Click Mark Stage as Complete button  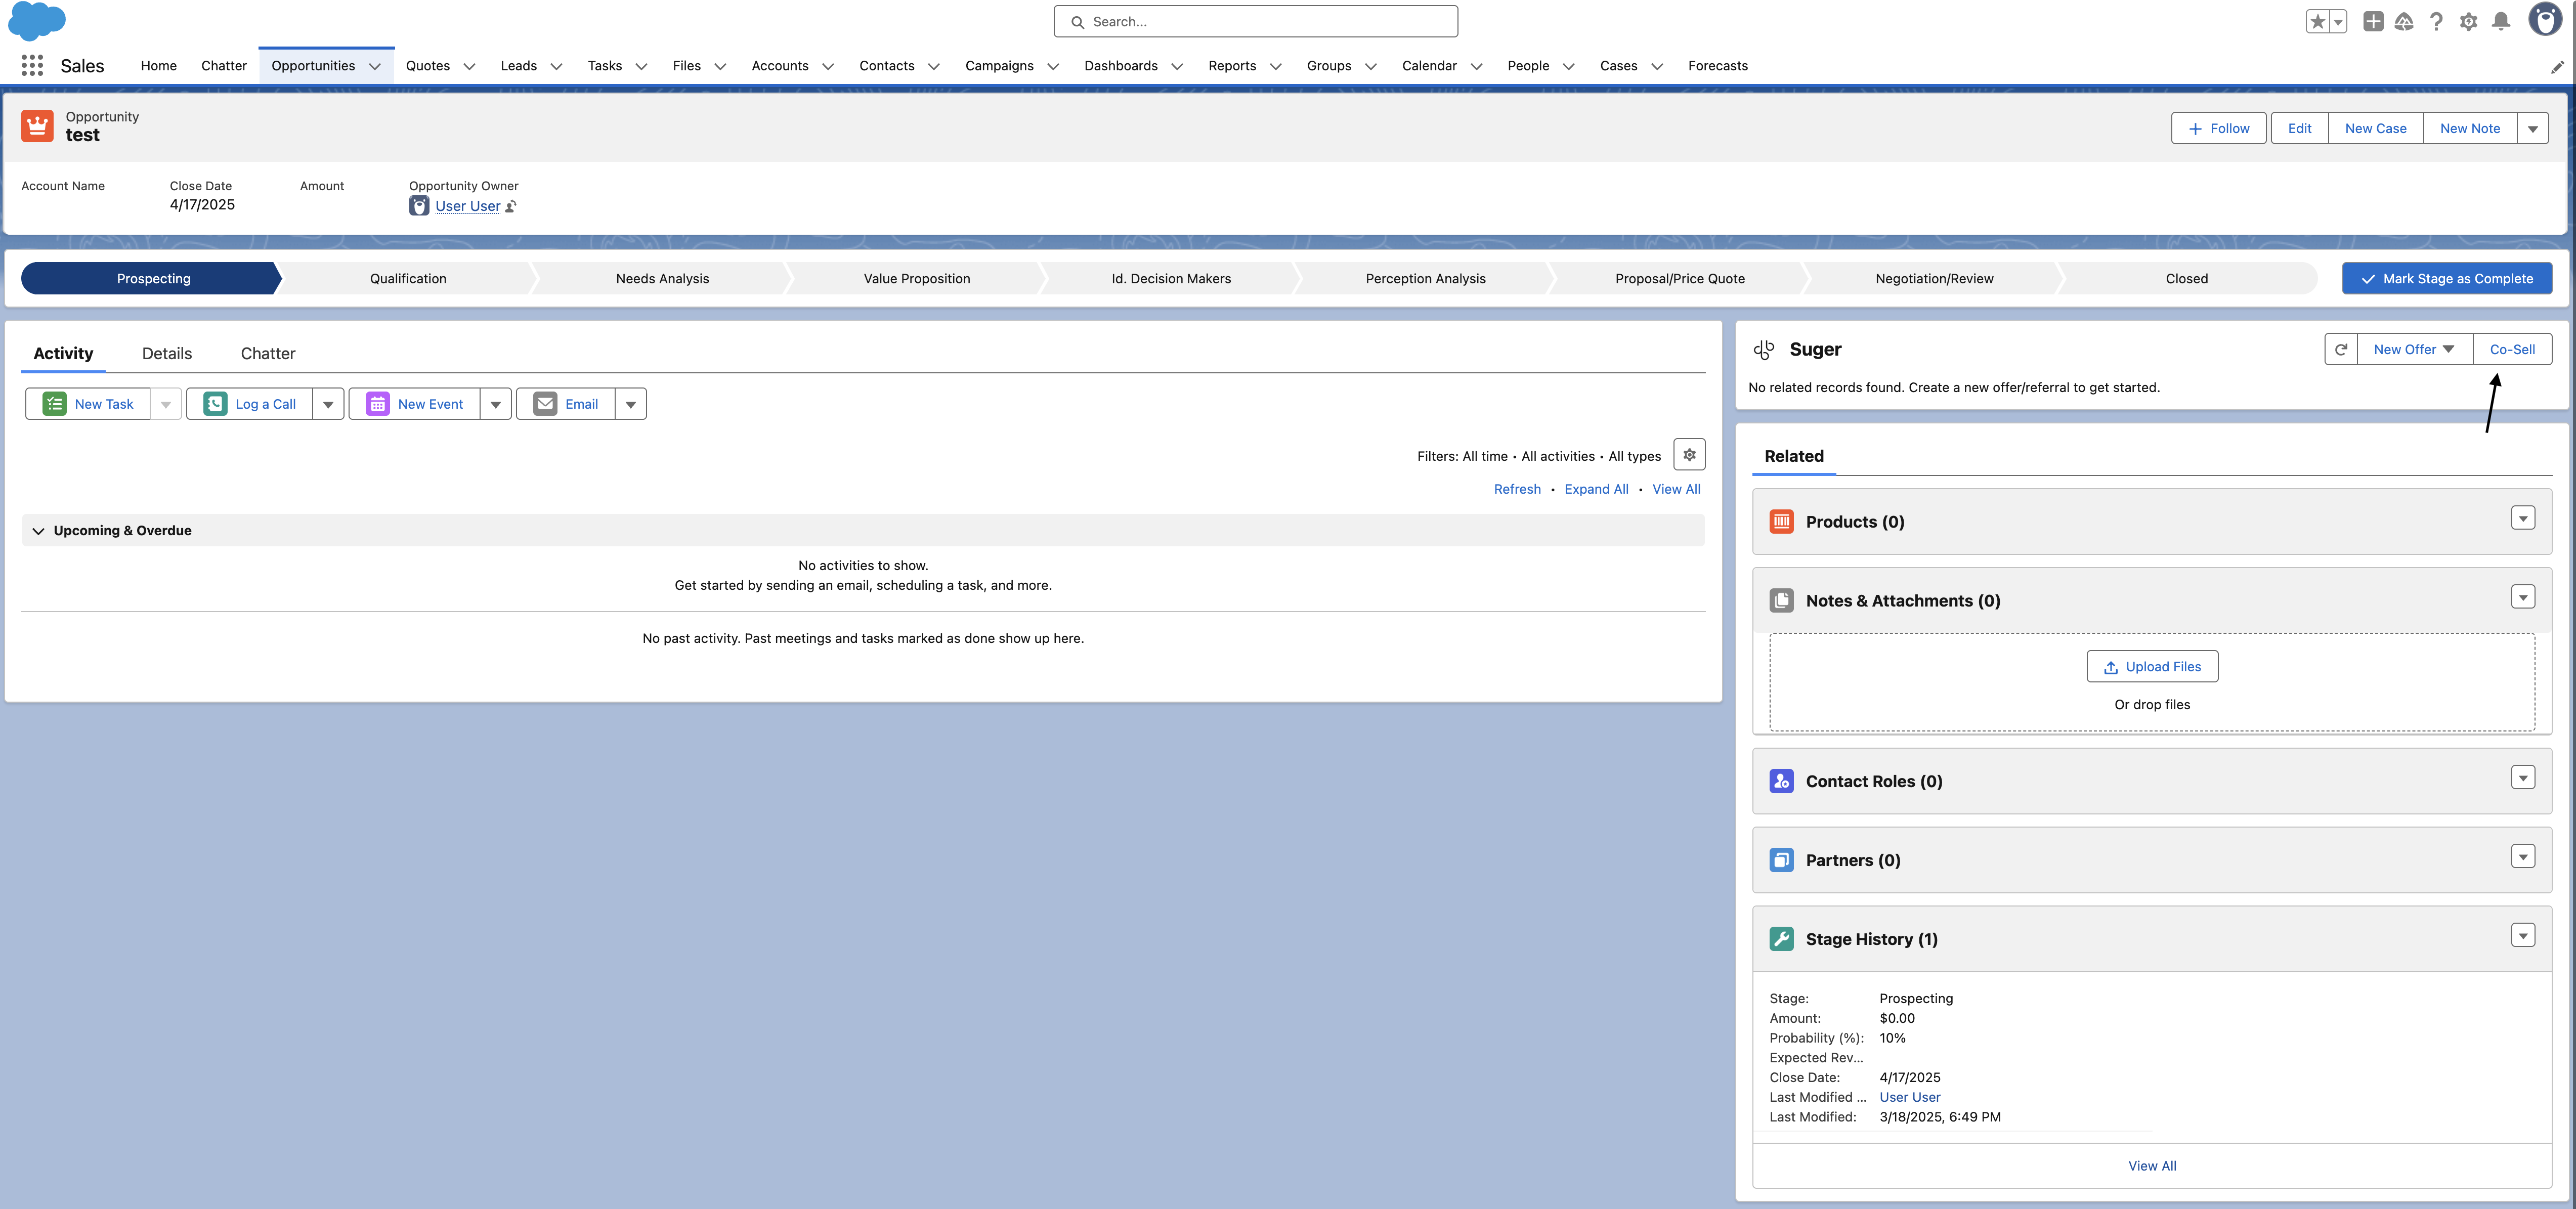[x=2446, y=279]
